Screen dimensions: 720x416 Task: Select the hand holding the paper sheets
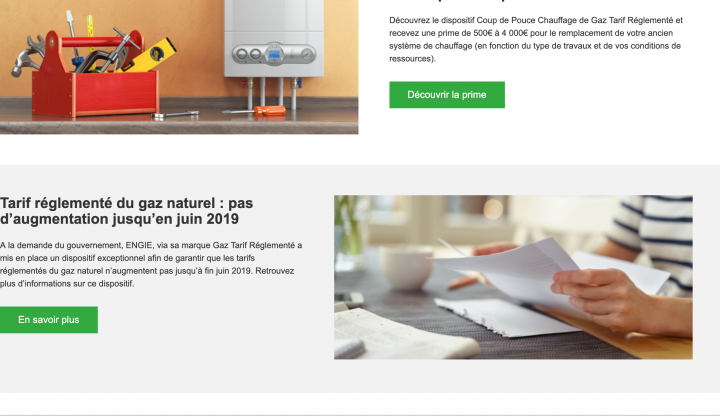coord(599,294)
